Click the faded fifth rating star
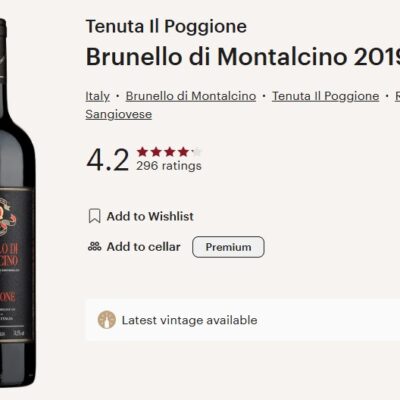The height and width of the screenshot is (400, 400). (197, 152)
